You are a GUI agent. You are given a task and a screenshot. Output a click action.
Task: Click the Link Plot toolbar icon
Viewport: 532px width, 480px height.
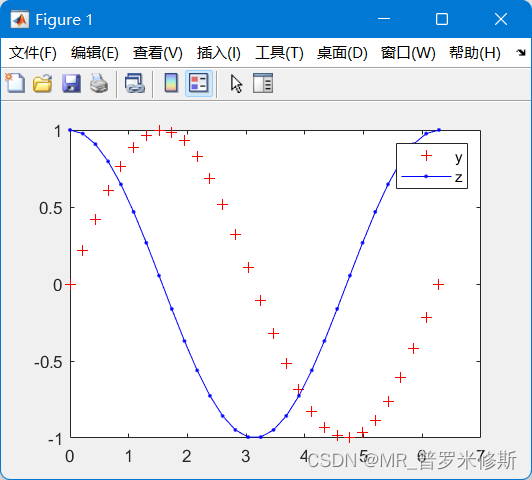click(135, 83)
